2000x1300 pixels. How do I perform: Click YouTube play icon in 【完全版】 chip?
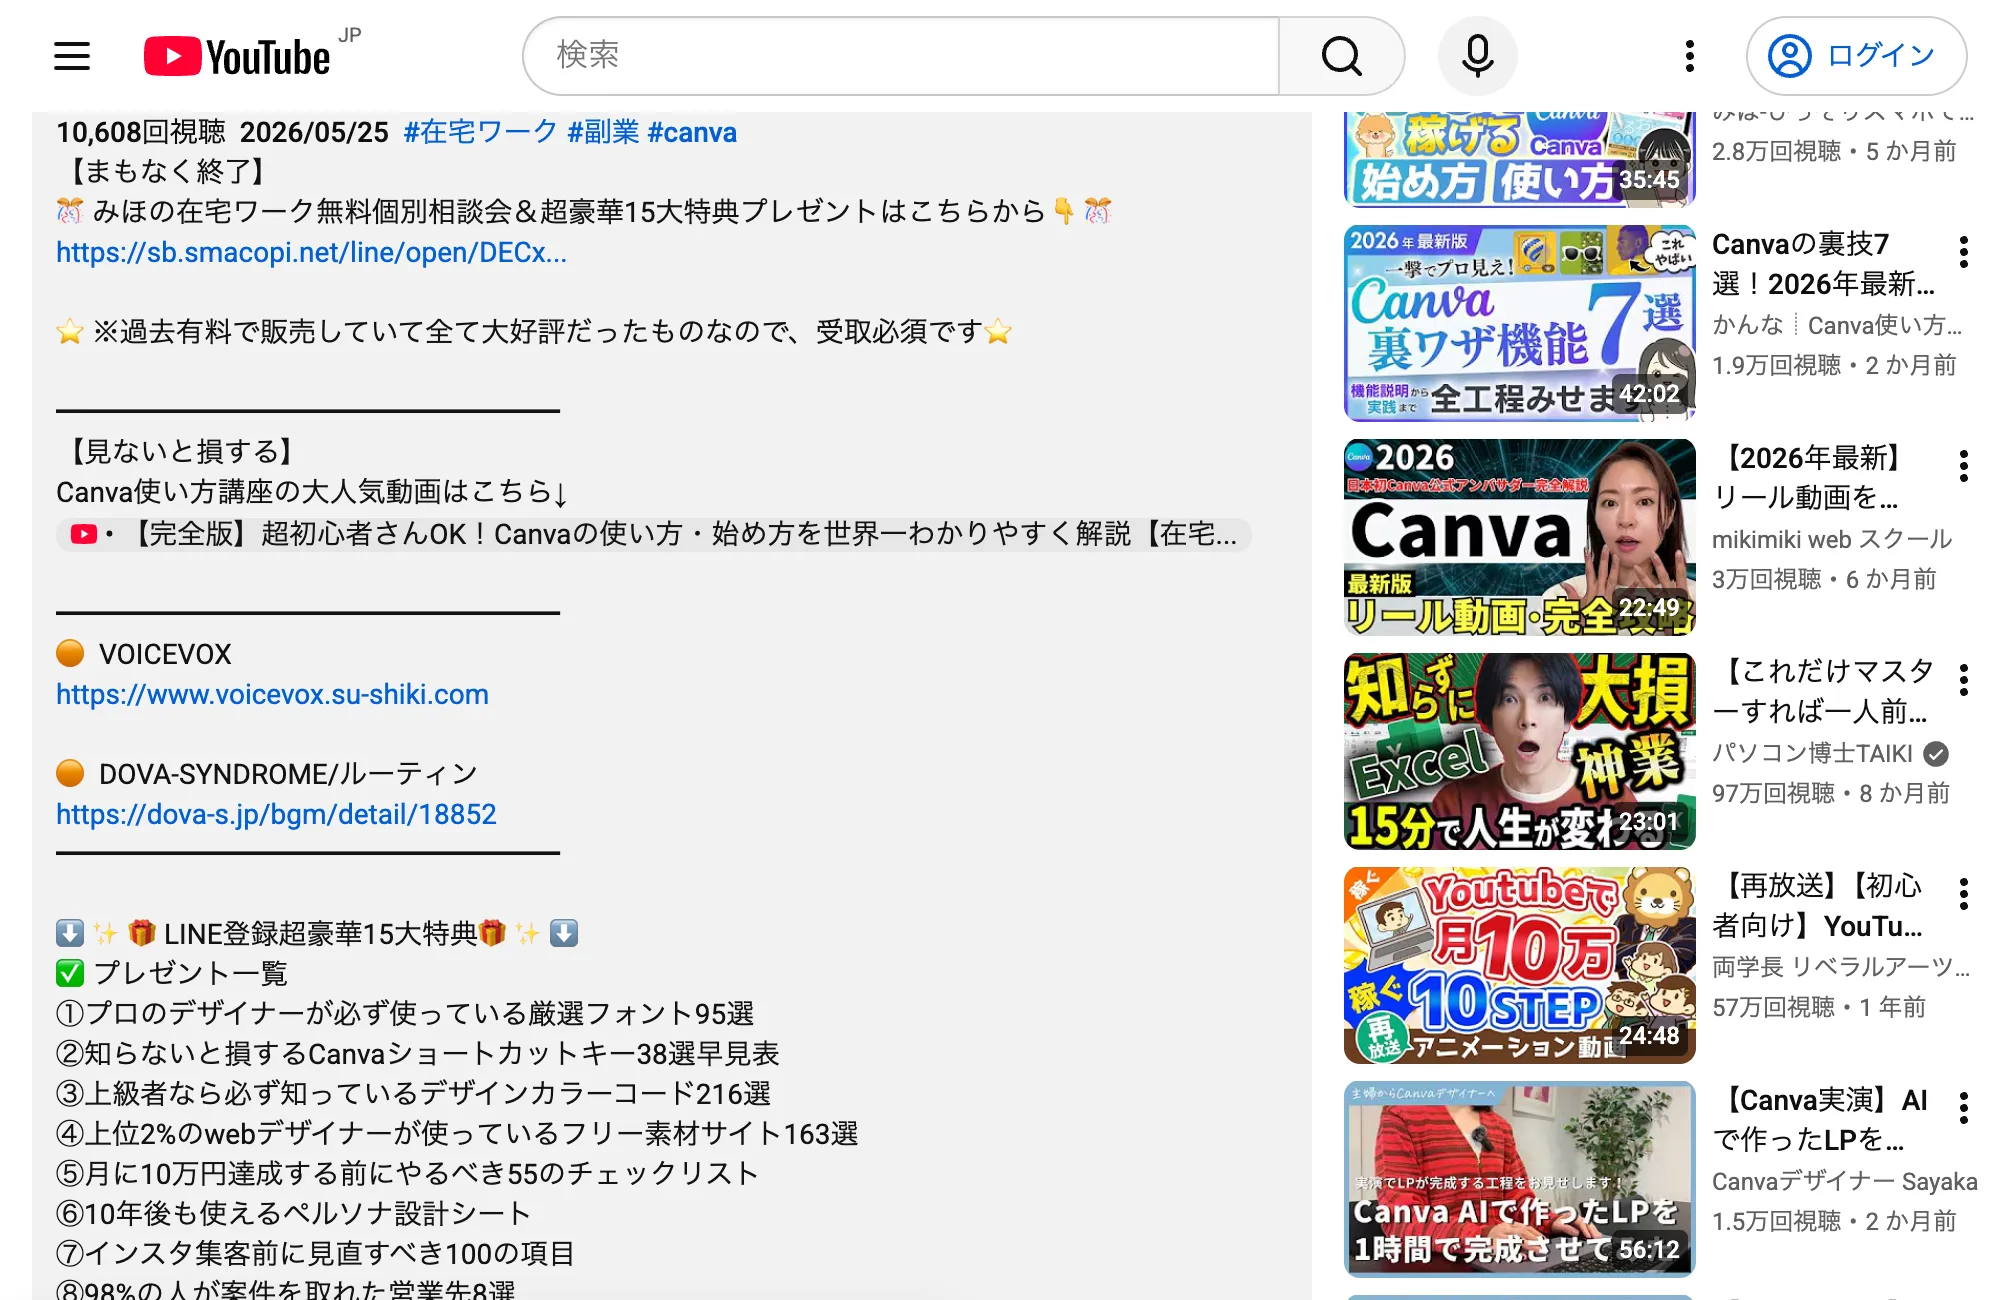[84, 534]
